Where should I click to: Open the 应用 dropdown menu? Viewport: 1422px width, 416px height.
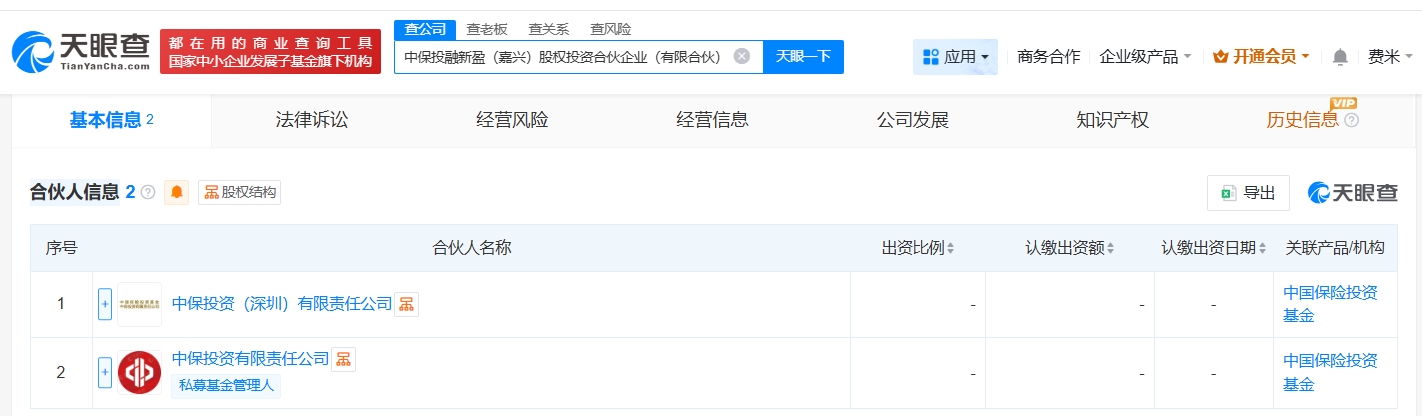coord(955,57)
